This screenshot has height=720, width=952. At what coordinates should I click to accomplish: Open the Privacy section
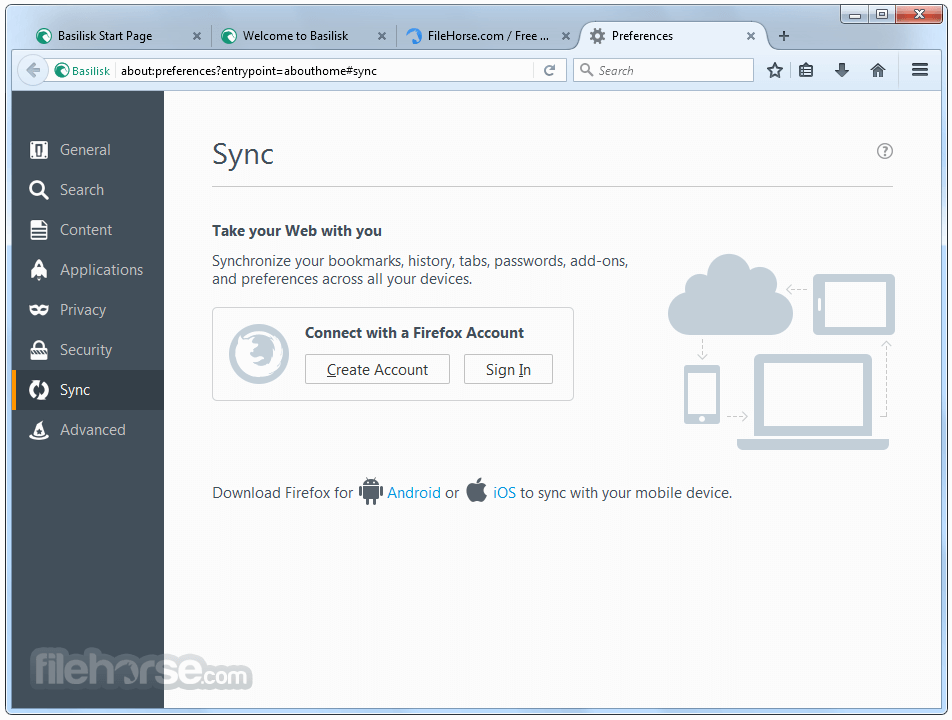click(87, 310)
